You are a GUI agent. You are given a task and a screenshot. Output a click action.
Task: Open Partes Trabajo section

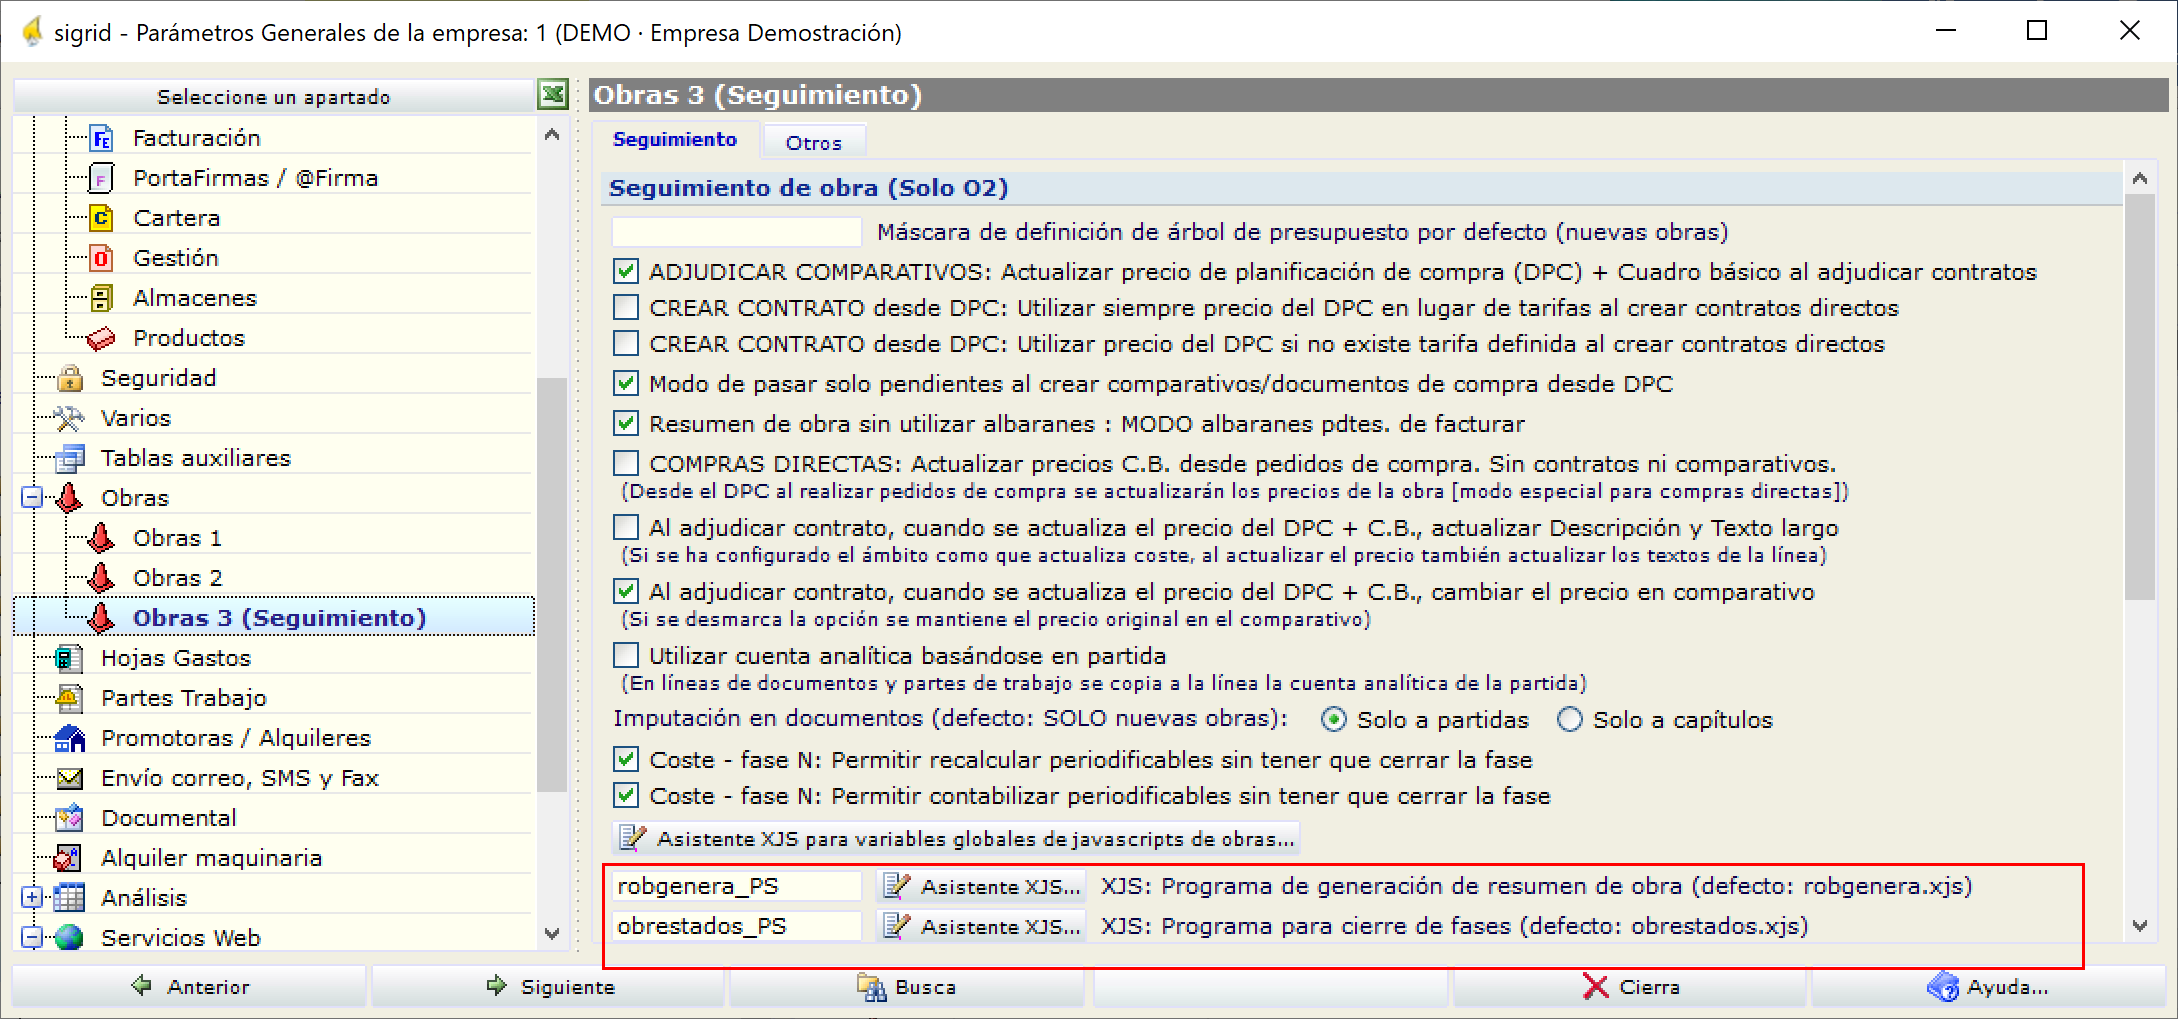(x=184, y=698)
